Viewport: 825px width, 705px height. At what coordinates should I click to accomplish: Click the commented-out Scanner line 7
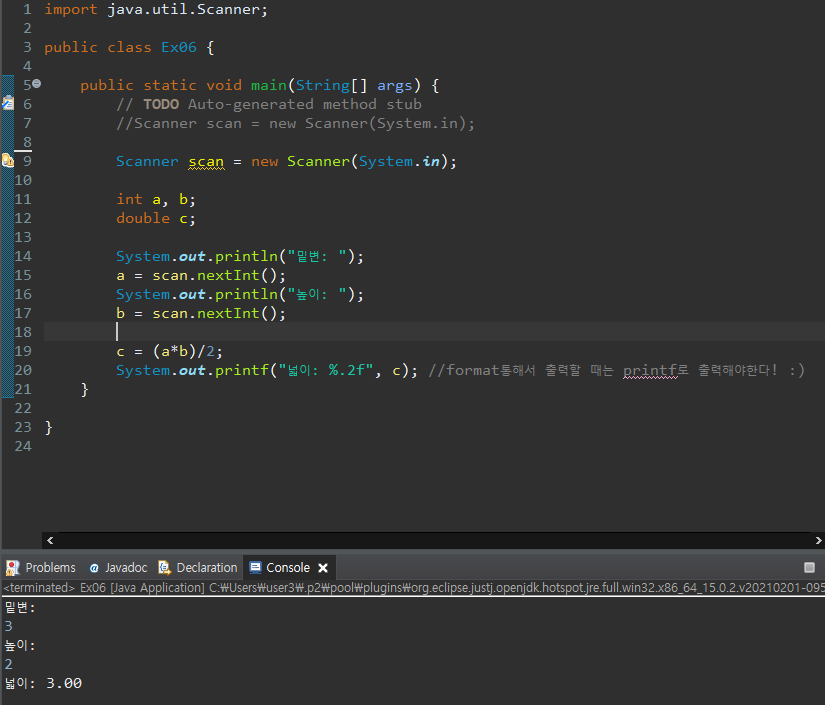point(295,124)
